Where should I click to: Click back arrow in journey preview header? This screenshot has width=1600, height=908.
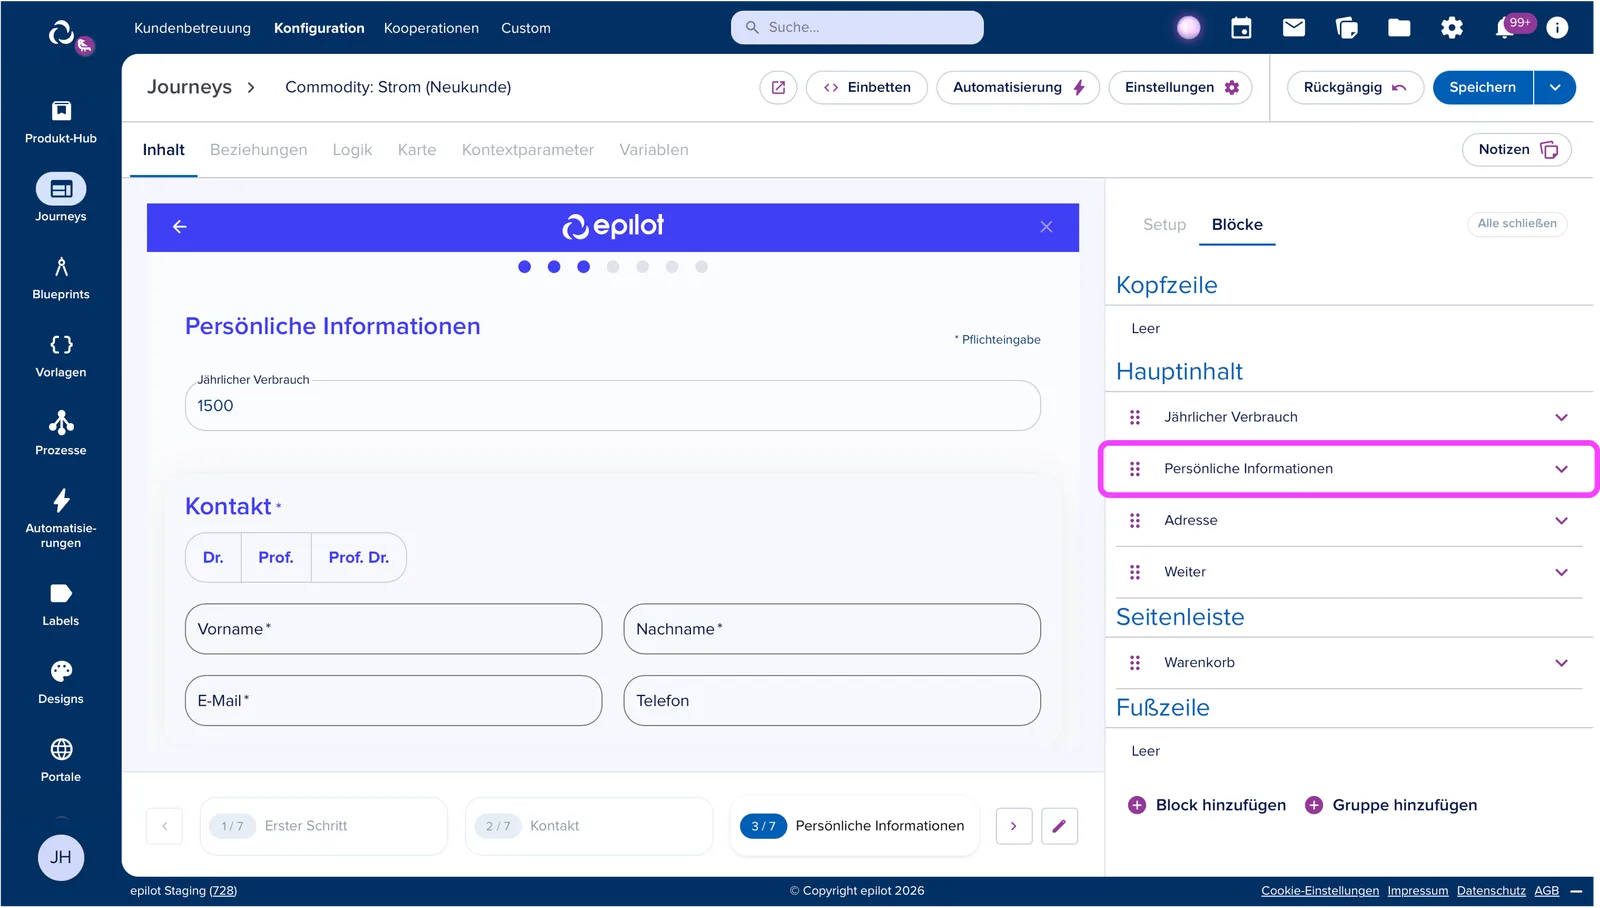(x=180, y=227)
